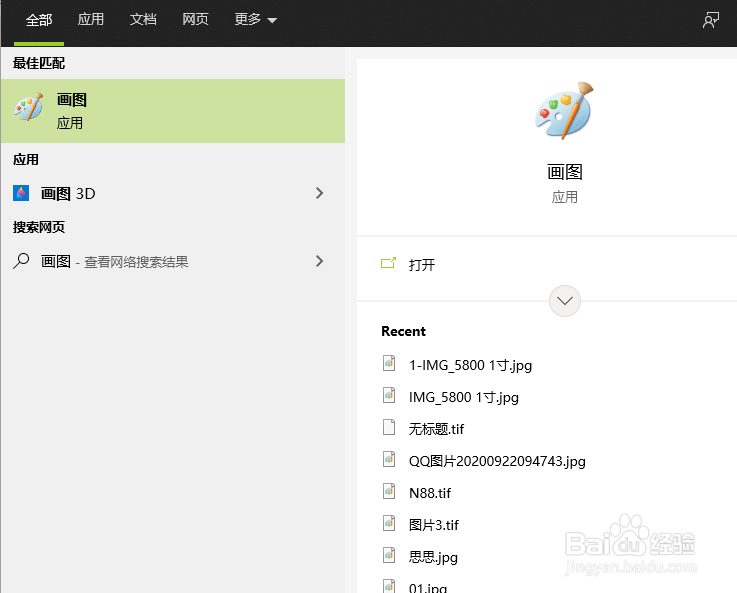Viewport: 737px width, 593px height.
Task: Open recent file 01.jpg
Action: (428, 587)
